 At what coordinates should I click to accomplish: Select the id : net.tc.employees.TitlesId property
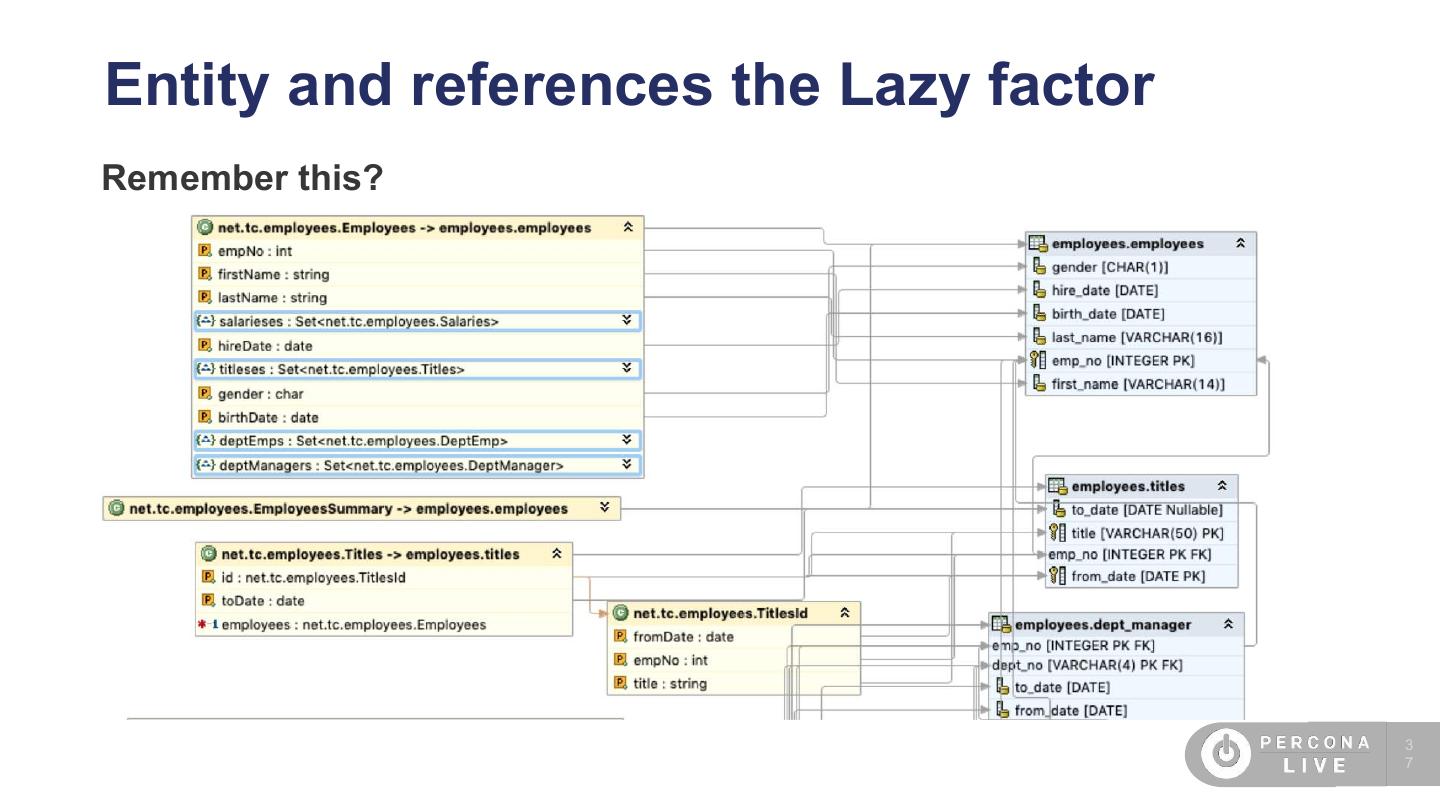tap(313, 578)
